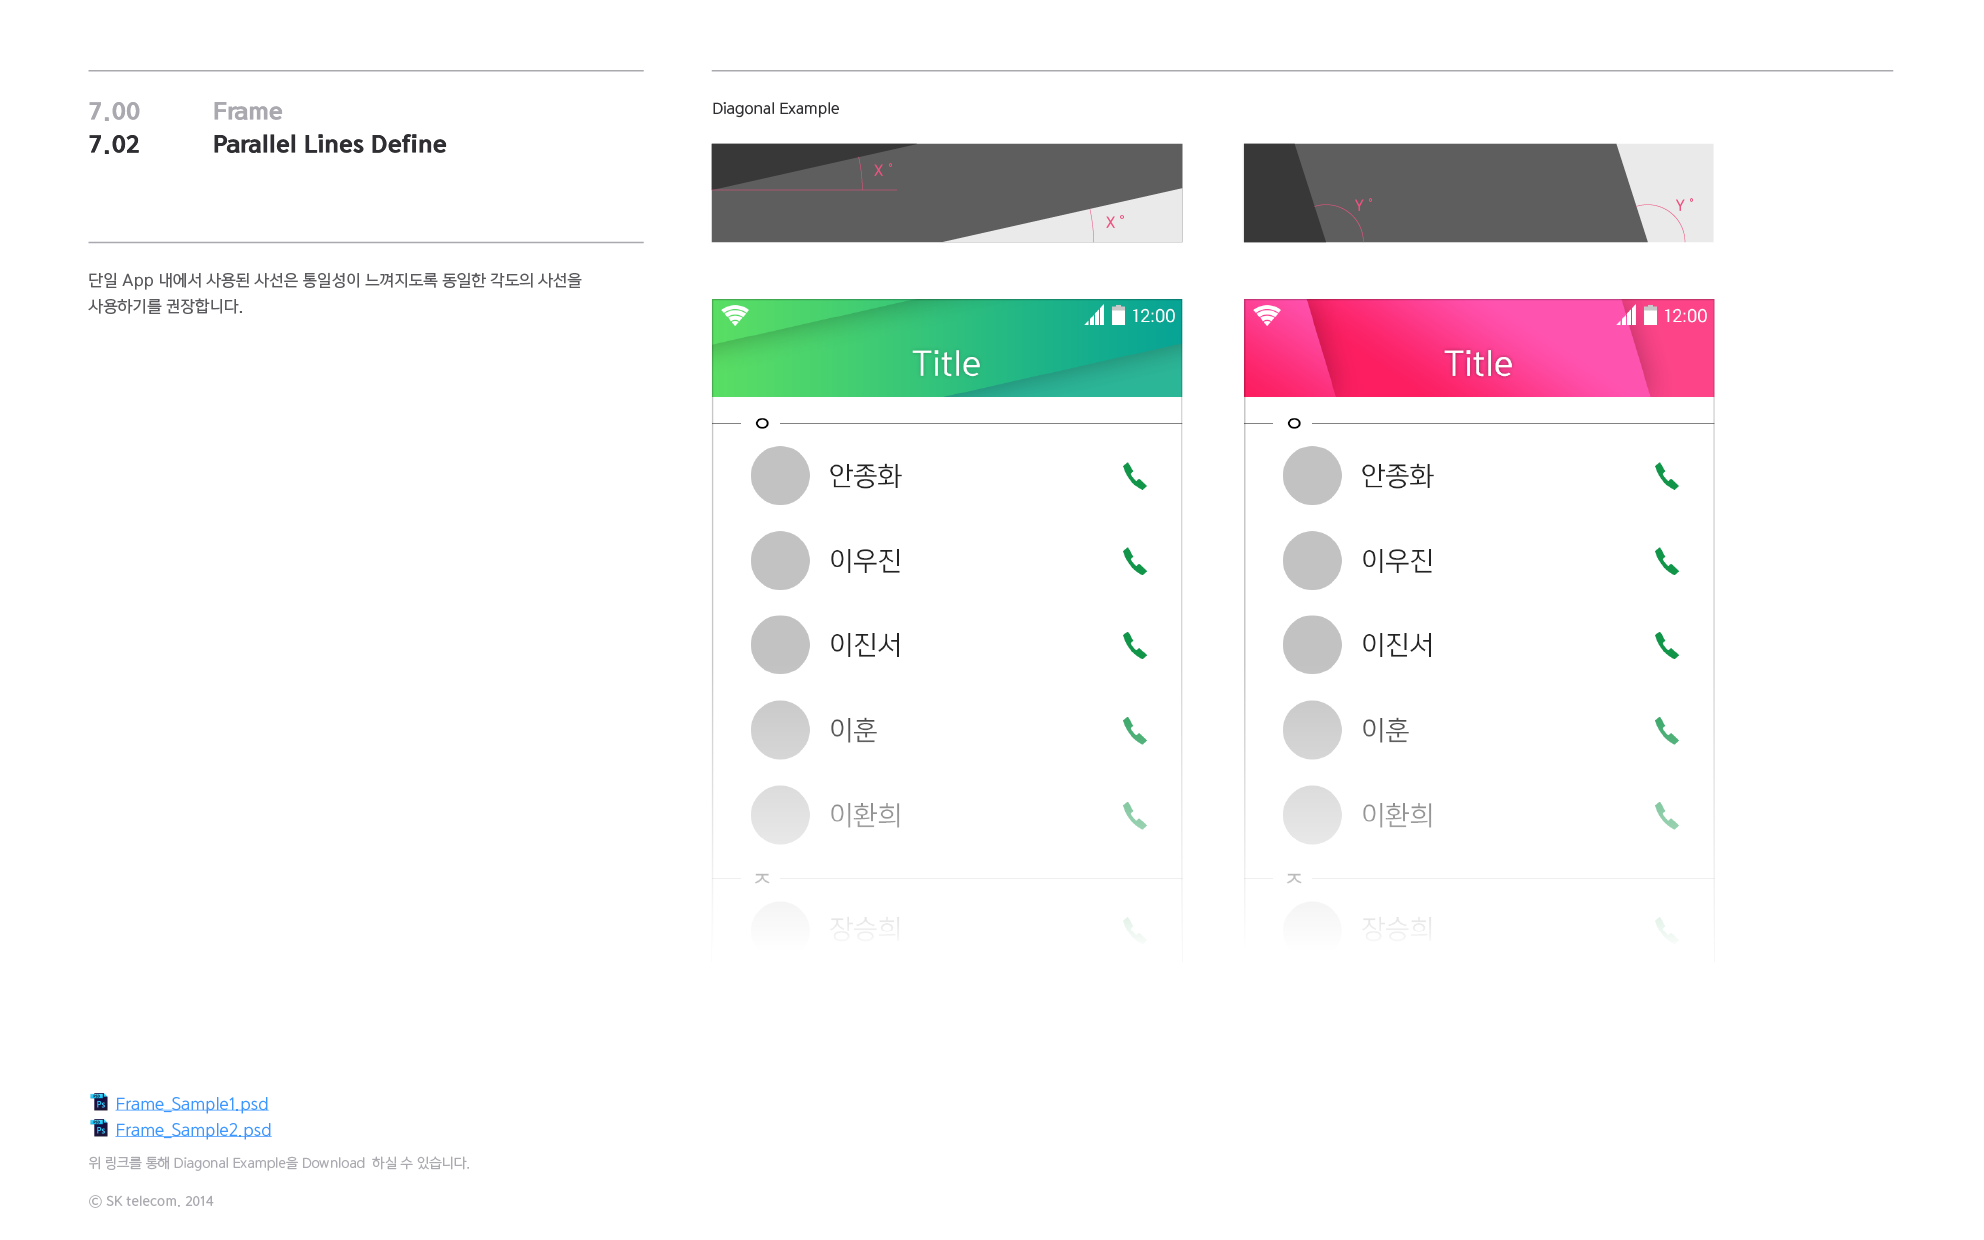Tap the call icon next to 안종화 in green mockup
Image resolution: width=1984 pixels, height=1240 pixels.
tap(1134, 476)
